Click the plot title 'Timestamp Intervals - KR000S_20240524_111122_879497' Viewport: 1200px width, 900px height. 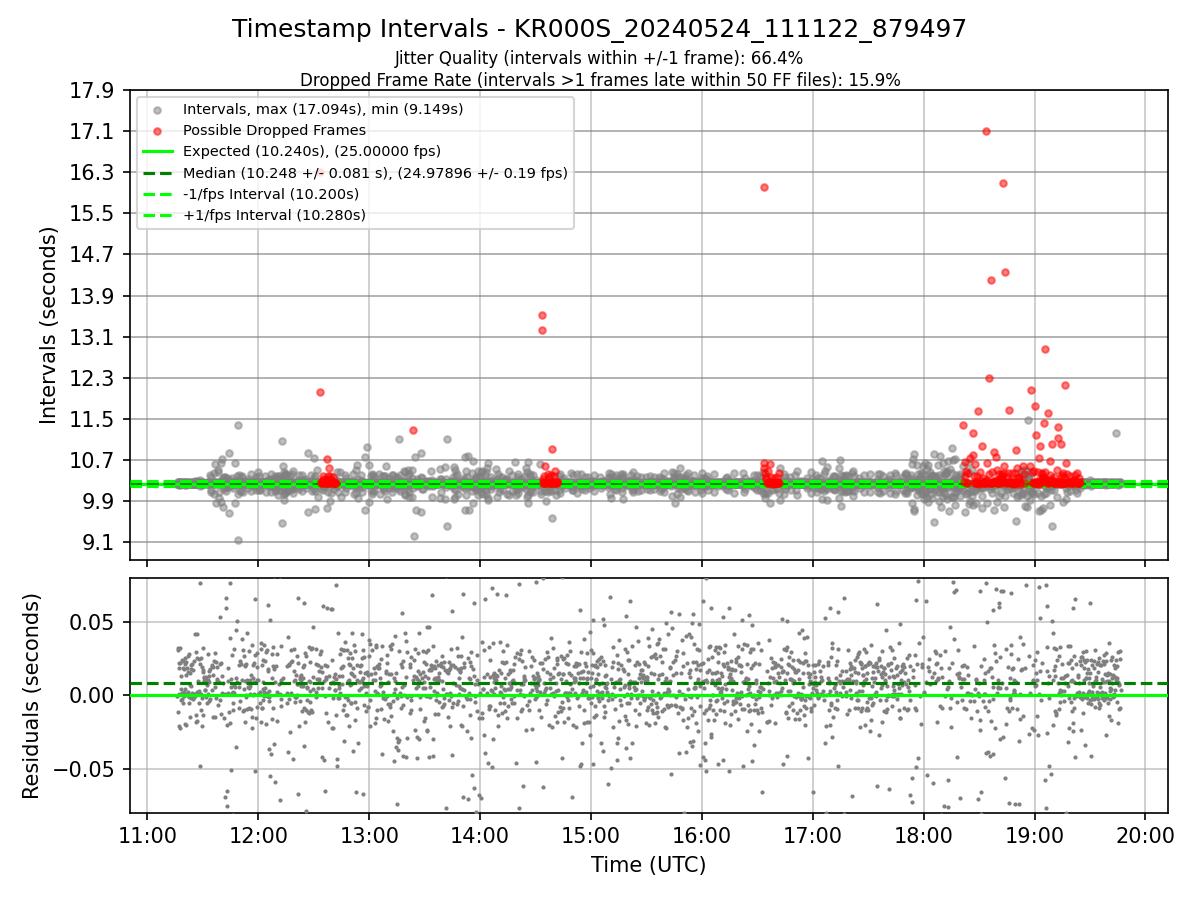[x=599, y=29]
